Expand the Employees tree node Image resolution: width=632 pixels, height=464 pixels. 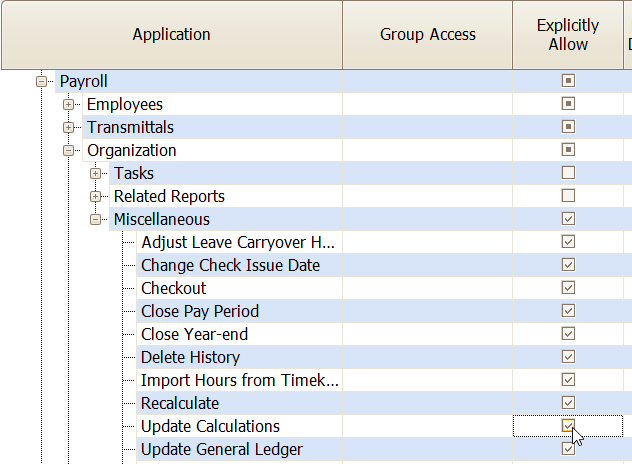[x=68, y=104]
